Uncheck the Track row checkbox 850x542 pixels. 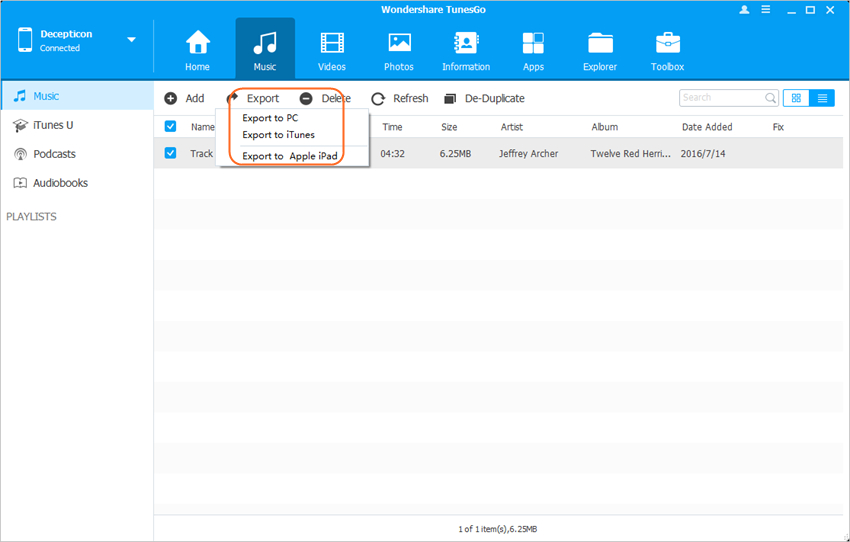tap(170, 153)
